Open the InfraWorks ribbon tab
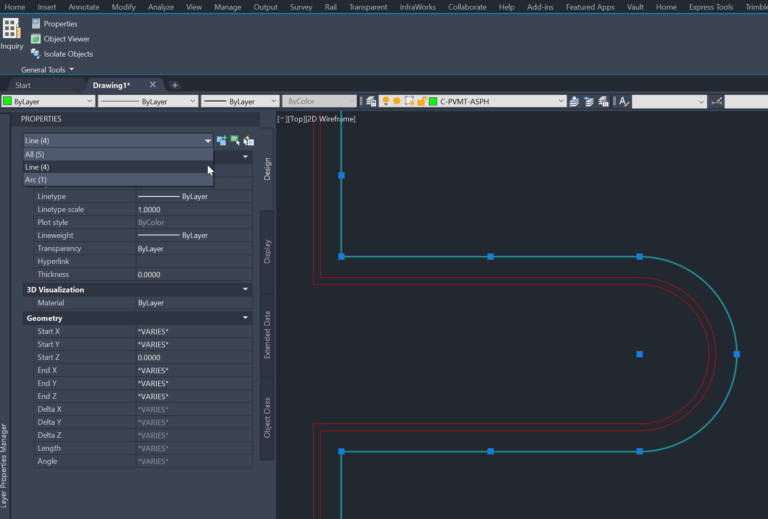 click(417, 7)
